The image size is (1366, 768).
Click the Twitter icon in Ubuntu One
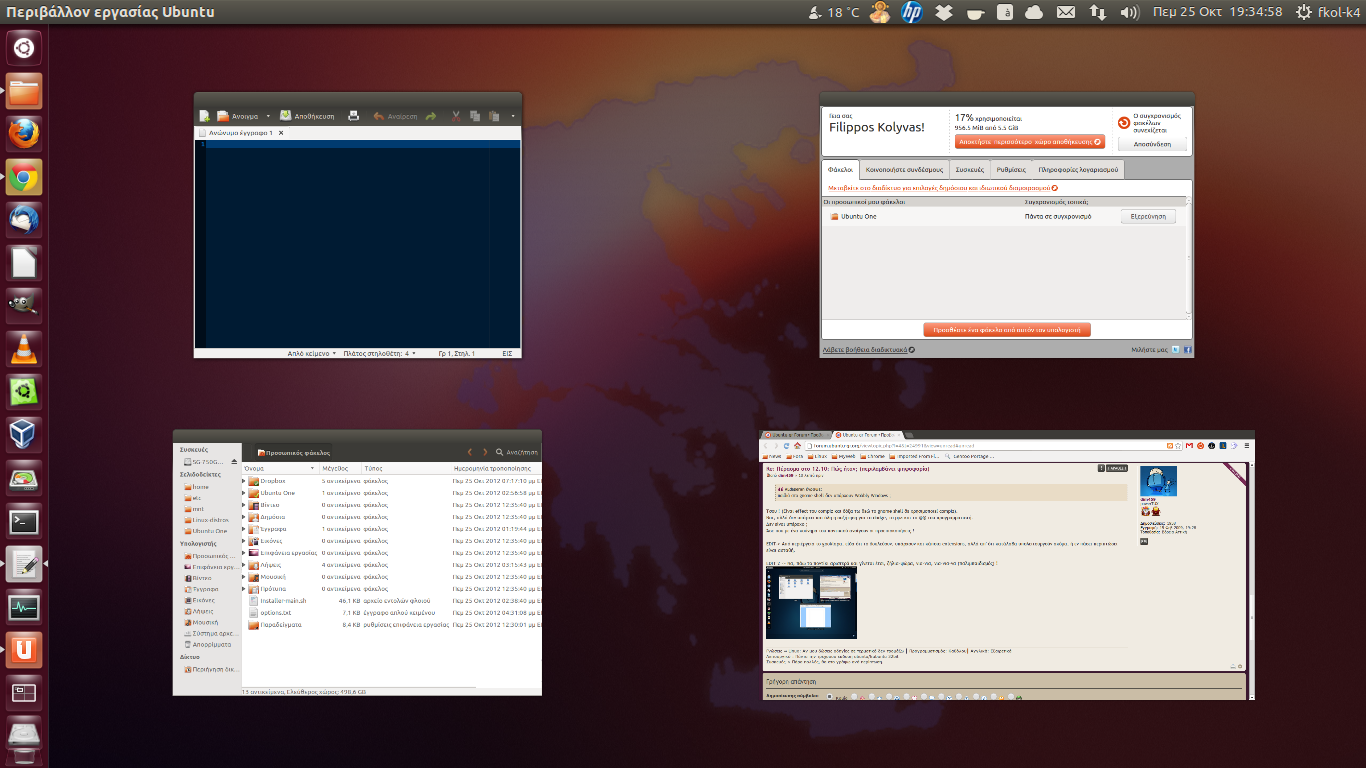(x=1175, y=350)
